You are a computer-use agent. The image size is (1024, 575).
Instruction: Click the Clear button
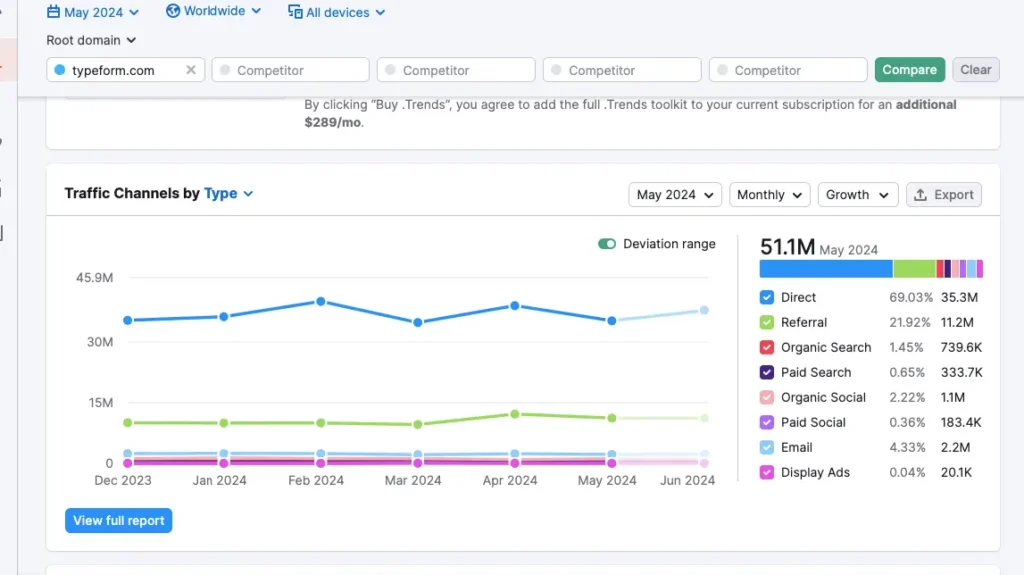(x=976, y=69)
